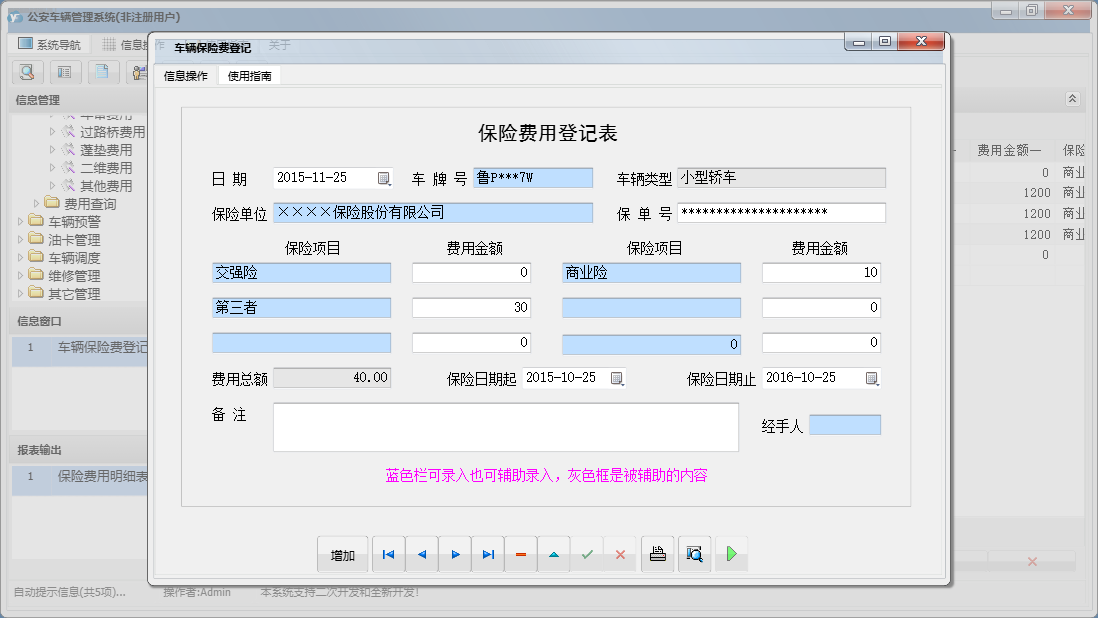This screenshot has width=1098, height=618.
Task: Delete the record using the red minus icon
Action: coord(520,553)
